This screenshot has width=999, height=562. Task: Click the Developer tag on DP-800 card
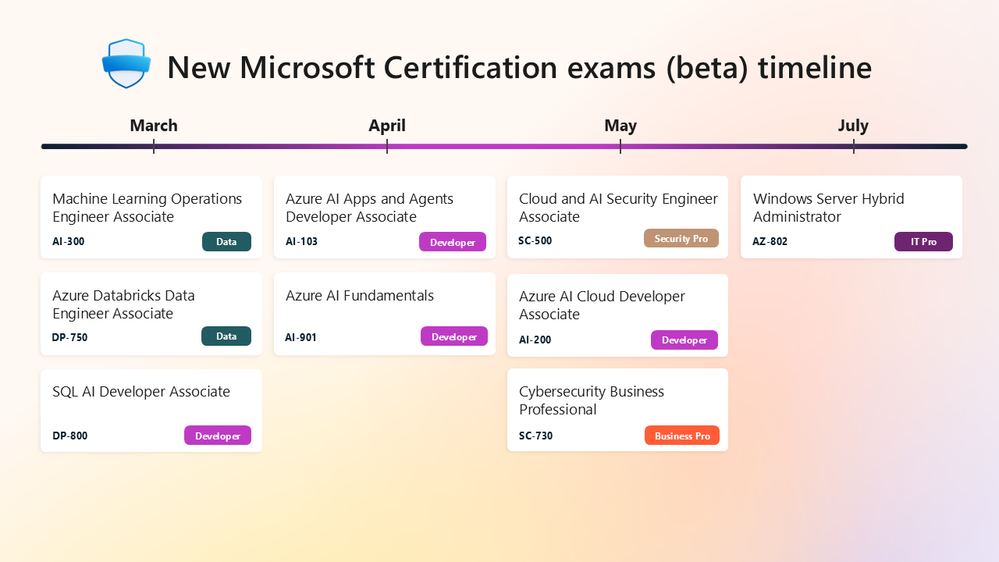coord(217,435)
